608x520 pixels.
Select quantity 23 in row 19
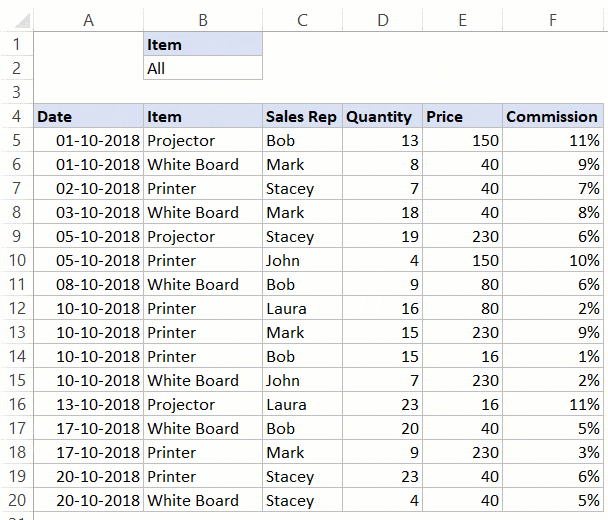click(383, 477)
